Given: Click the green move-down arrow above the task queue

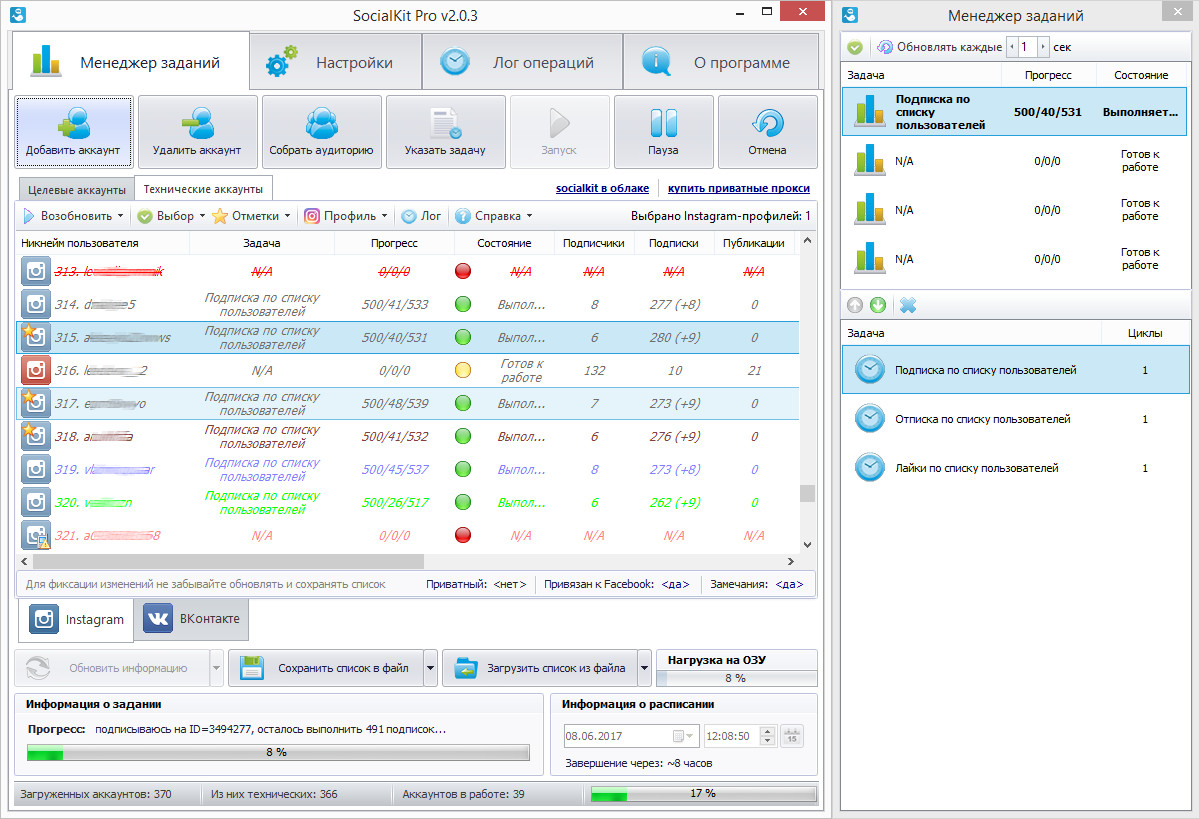Looking at the screenshot, I should coord(877,305).
